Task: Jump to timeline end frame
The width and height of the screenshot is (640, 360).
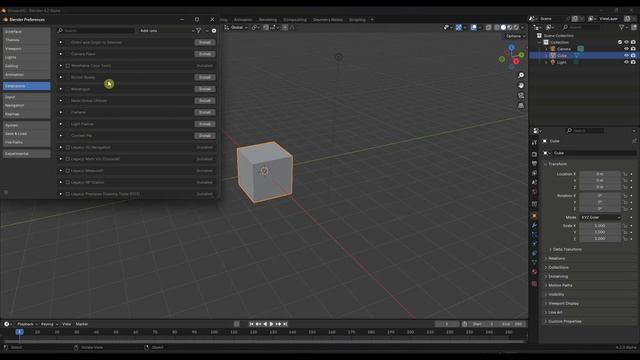Action: [x=285, y=324]
